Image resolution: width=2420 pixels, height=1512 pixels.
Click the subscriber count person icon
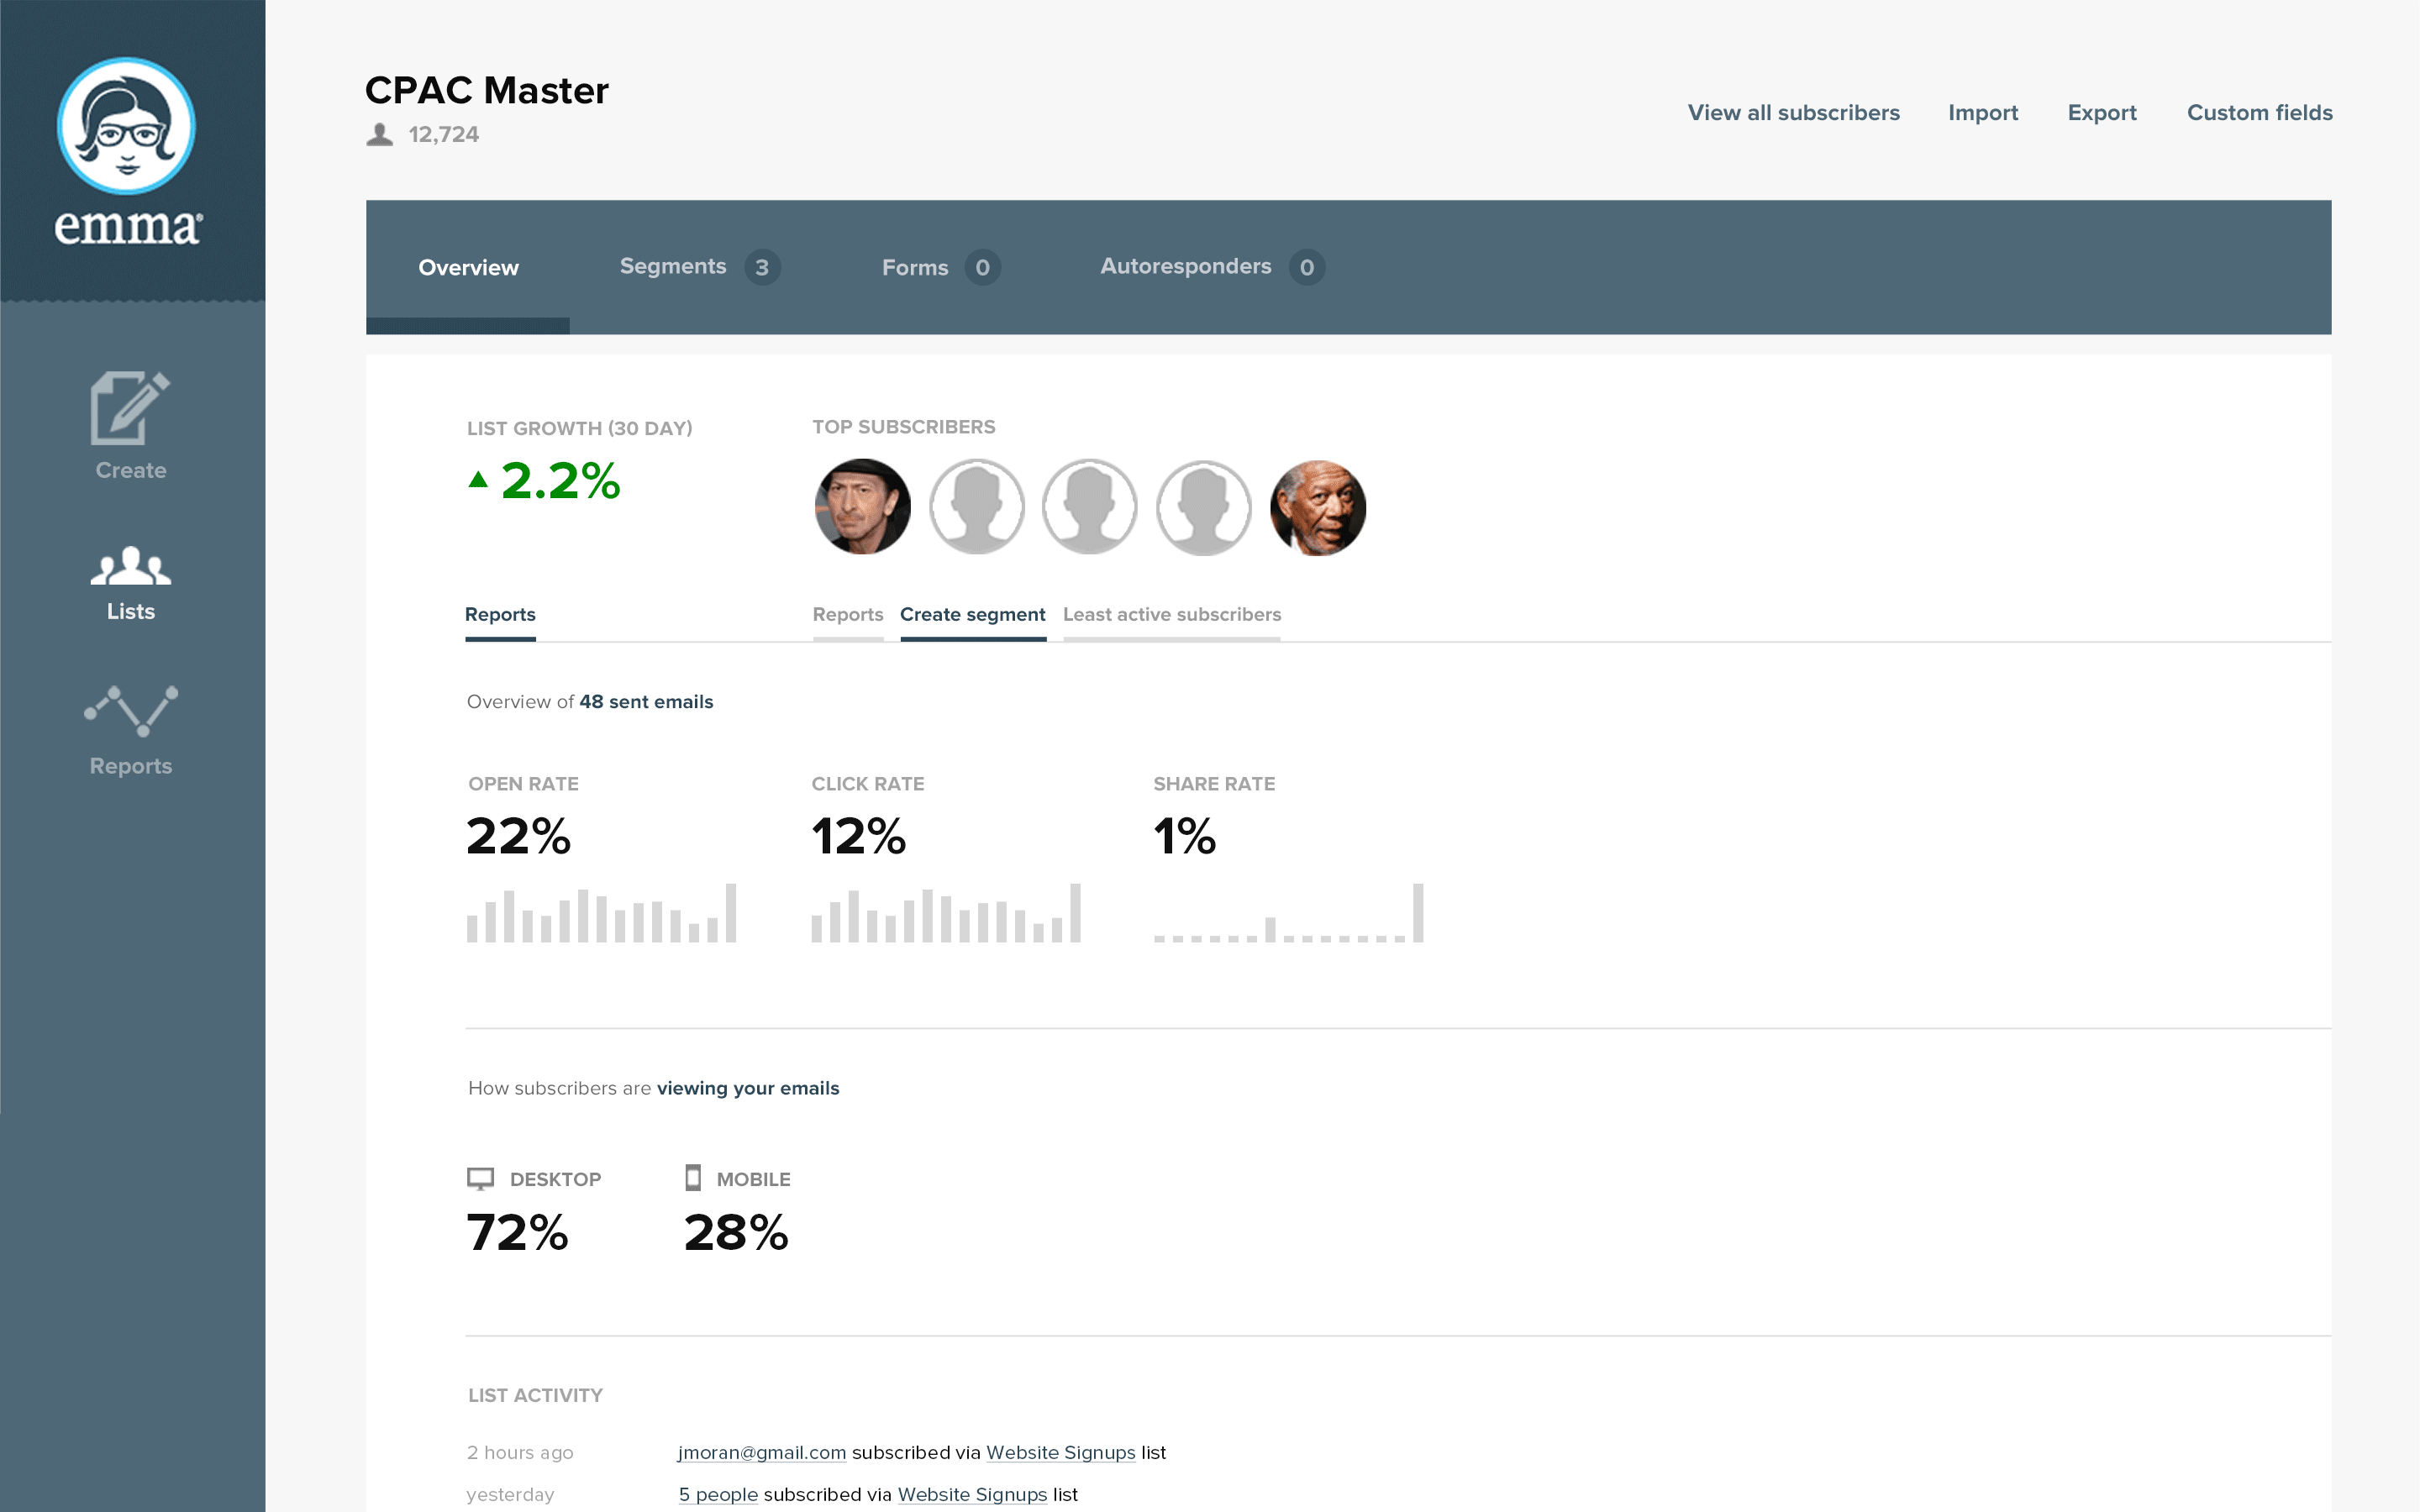380,134
